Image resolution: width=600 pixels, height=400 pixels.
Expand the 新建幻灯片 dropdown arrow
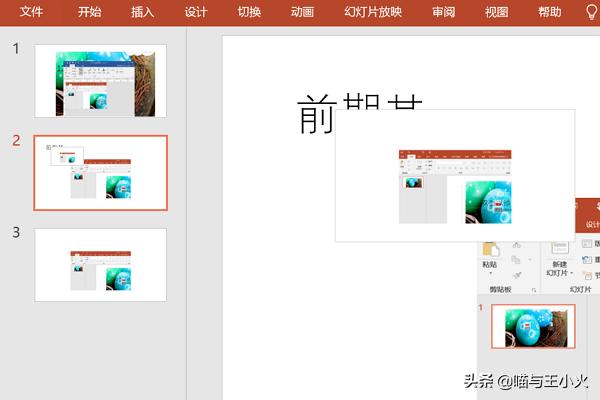click(x=571, y=273)
